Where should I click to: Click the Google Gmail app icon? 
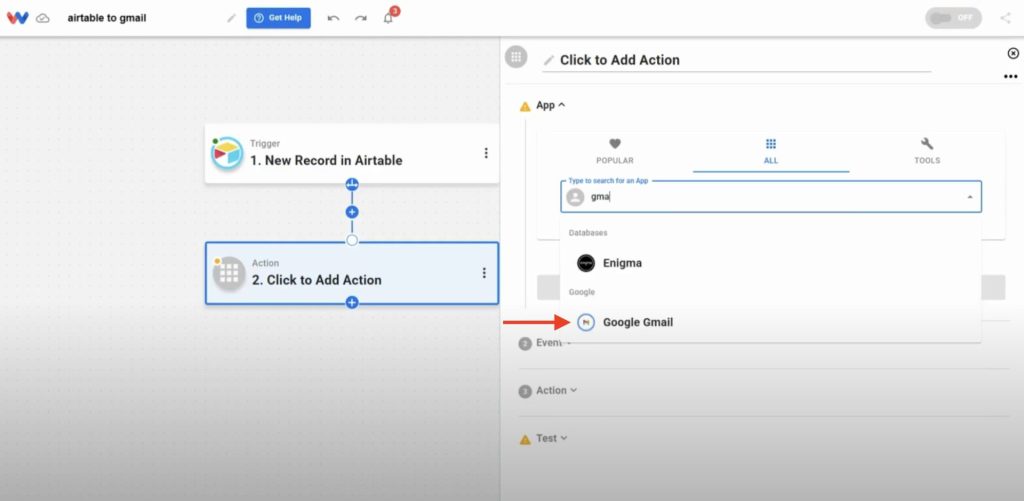point(586,322)
